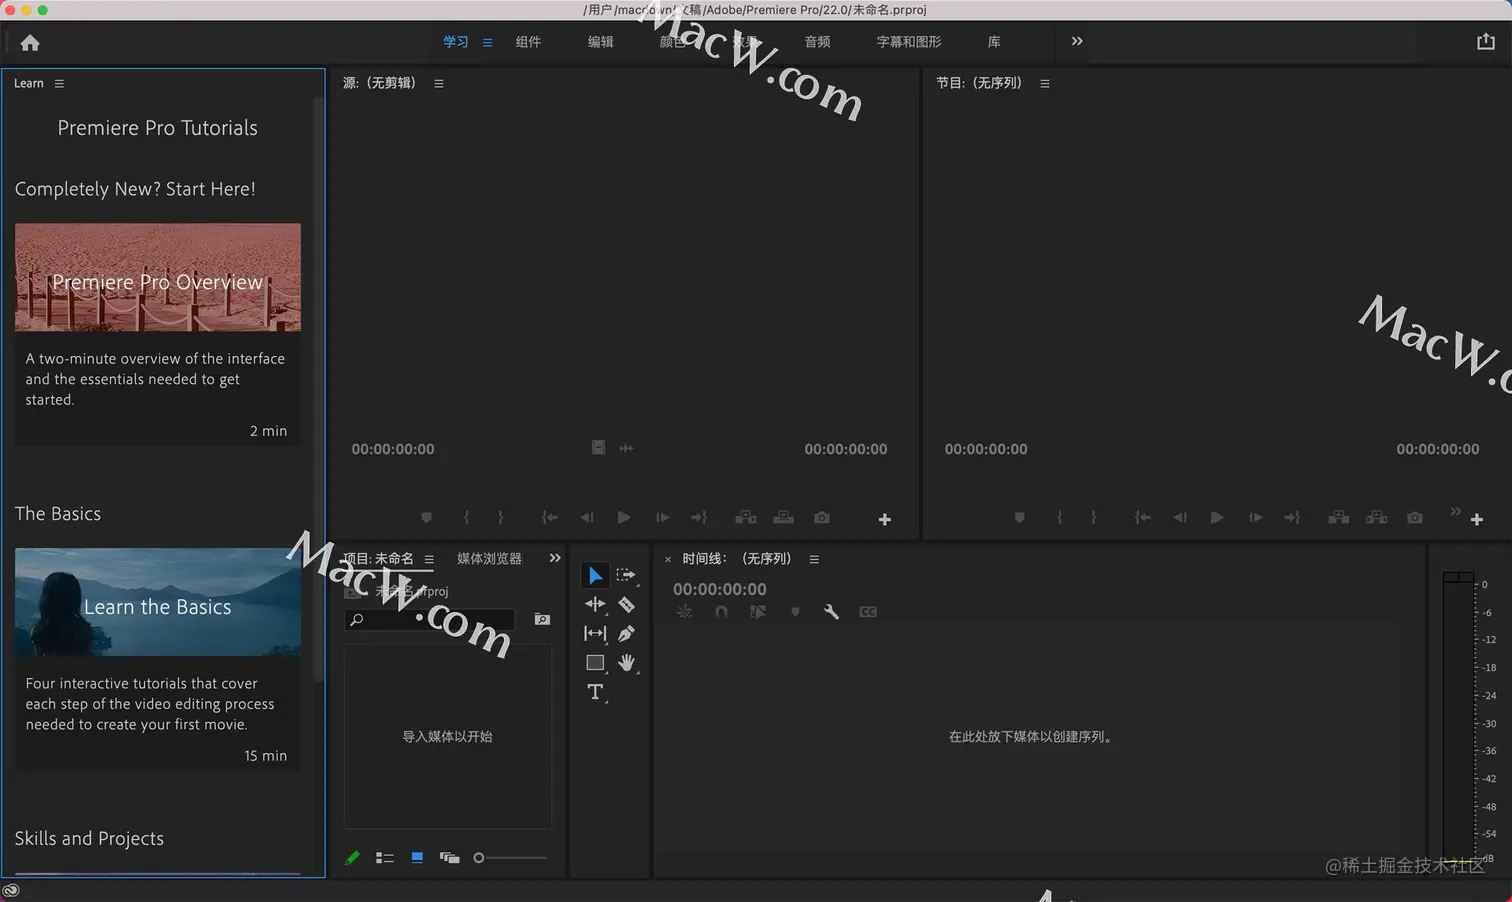Open the Learn panel menu
1512x902 pixels.
point(59,84)
